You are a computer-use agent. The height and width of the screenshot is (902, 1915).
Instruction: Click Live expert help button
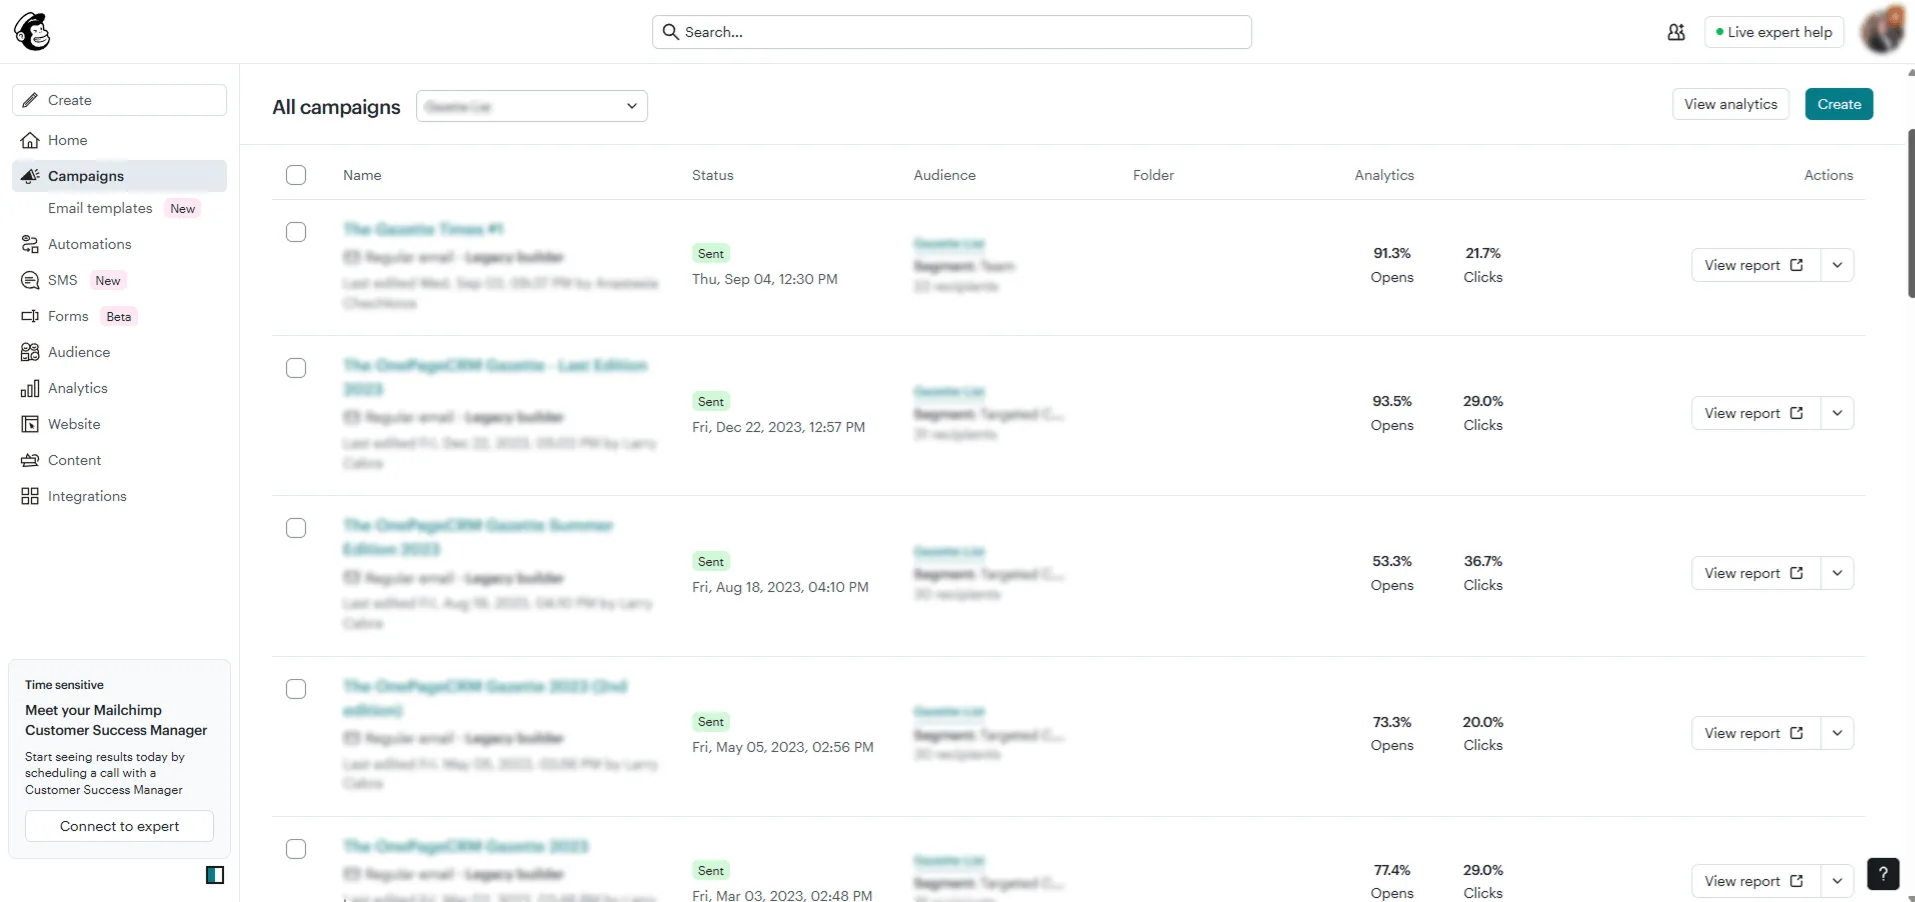(1774, 32)
